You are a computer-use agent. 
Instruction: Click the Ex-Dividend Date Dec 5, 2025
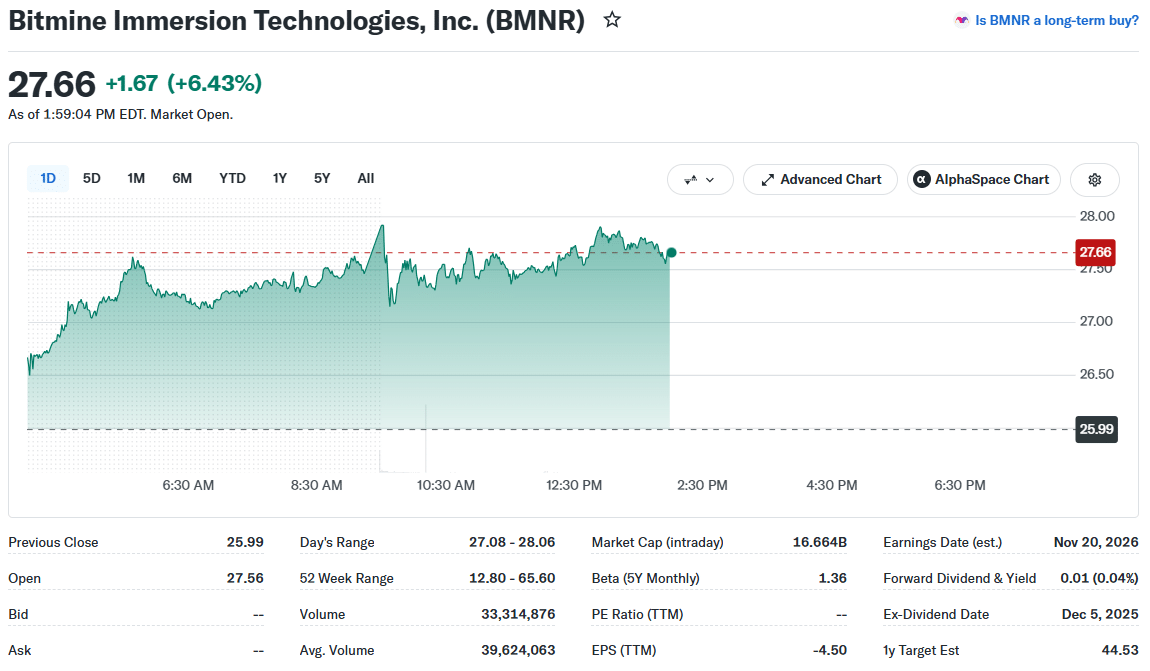[1099, 614]
